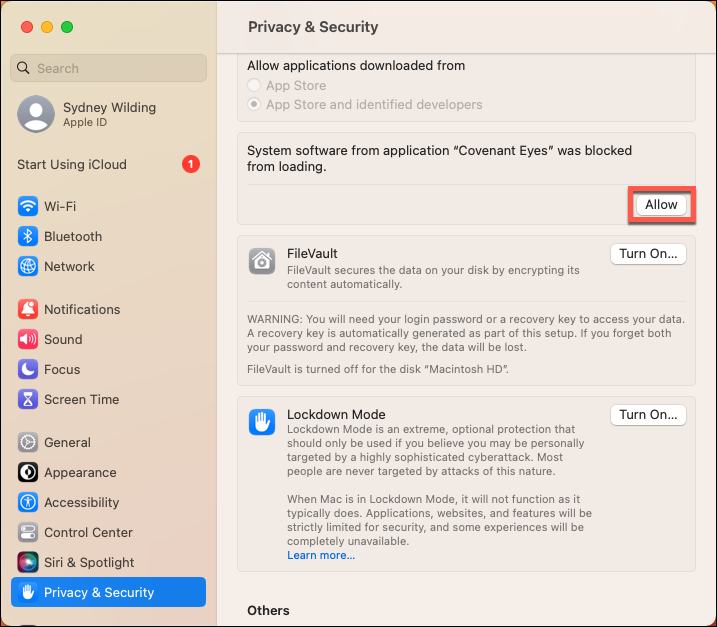Allow blocked Covenant Eyes system software
The height and width of the screenshot is (627, 717).
click(x=661, y=205)
